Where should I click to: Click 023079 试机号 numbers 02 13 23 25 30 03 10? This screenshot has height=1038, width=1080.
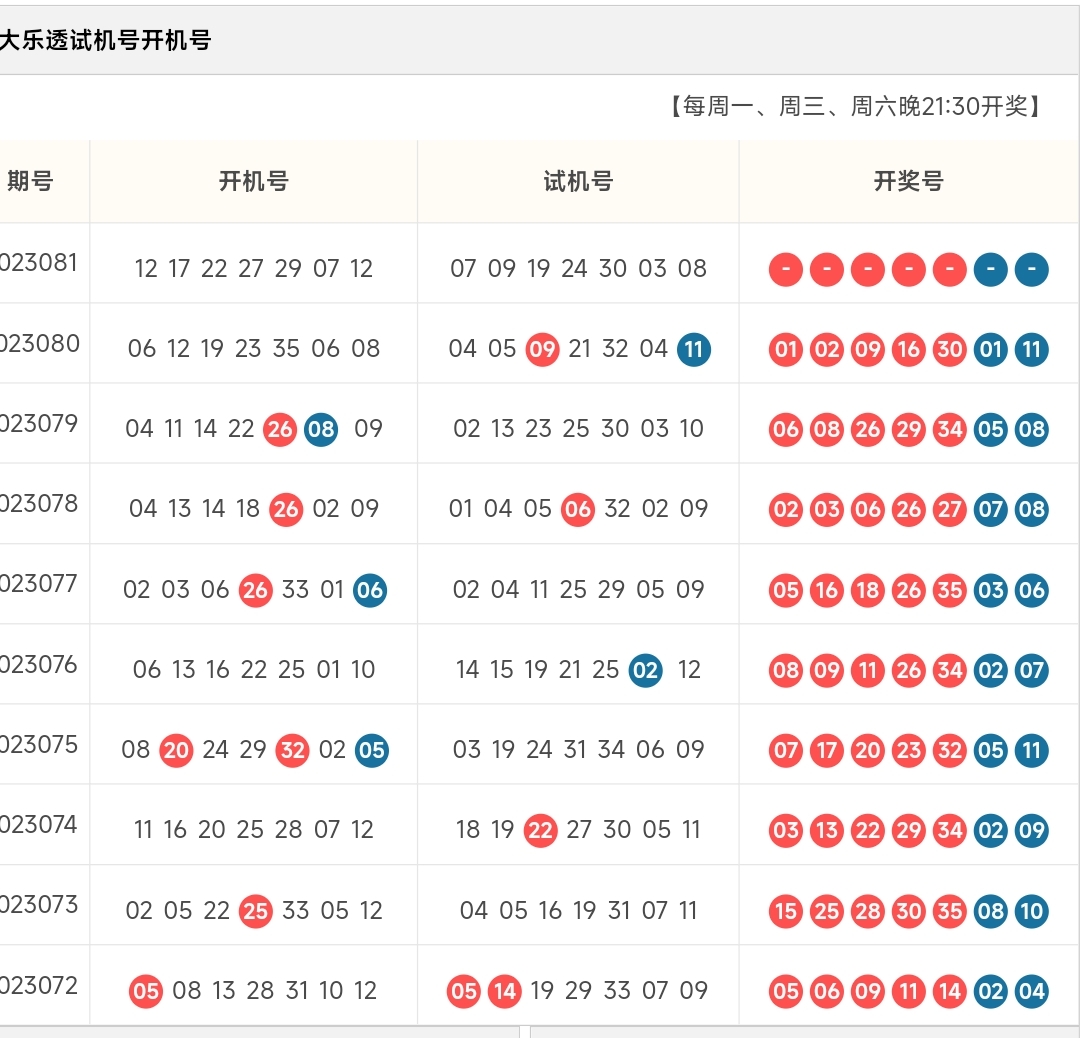click(579, 428)
